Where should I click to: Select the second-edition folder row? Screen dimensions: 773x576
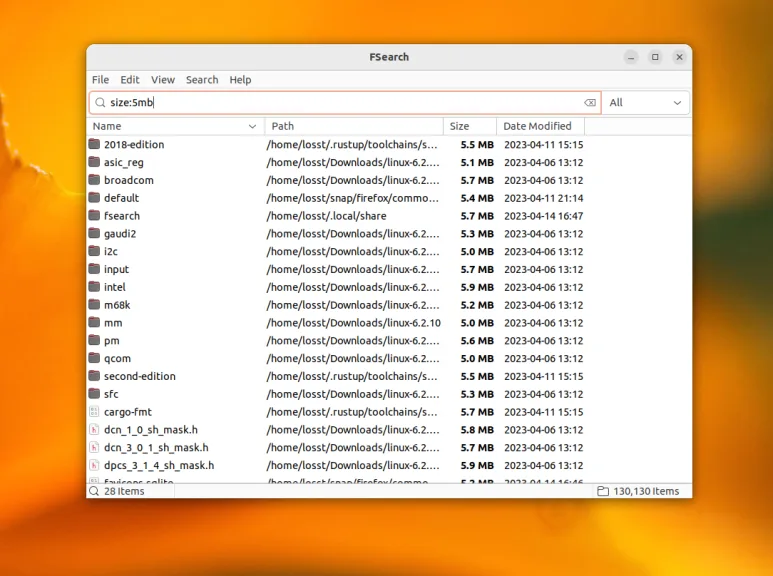389,376
